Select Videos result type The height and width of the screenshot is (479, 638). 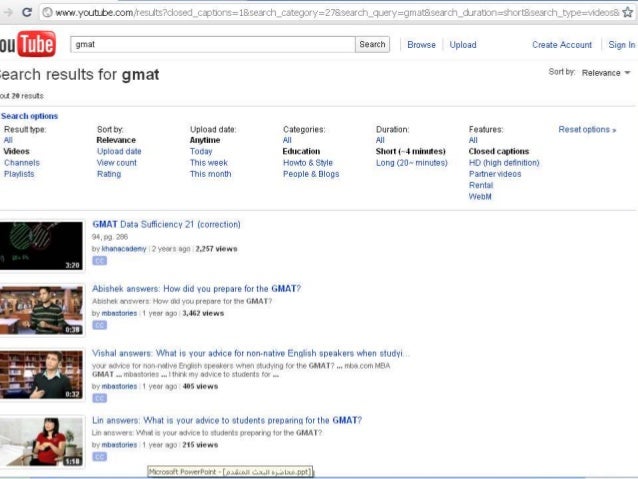[x=17, y=151]
